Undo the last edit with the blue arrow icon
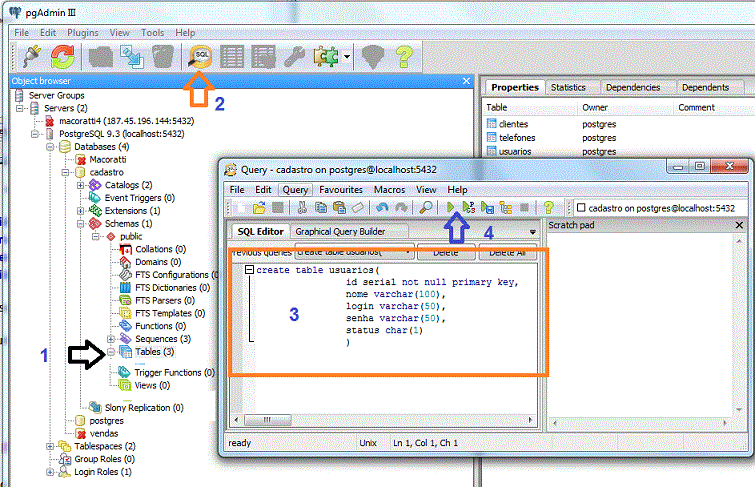 click(x=382, y=208)
